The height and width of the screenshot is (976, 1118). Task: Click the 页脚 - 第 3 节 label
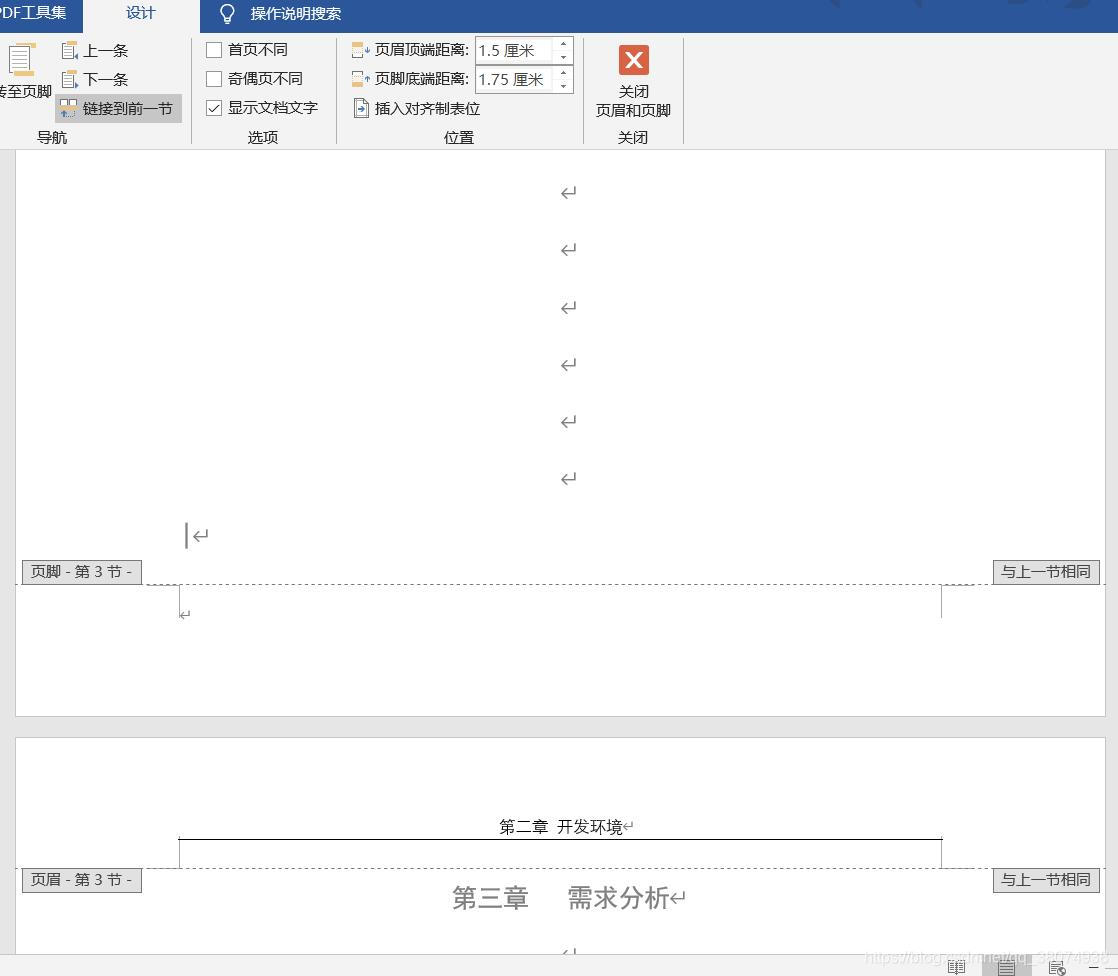82,572
